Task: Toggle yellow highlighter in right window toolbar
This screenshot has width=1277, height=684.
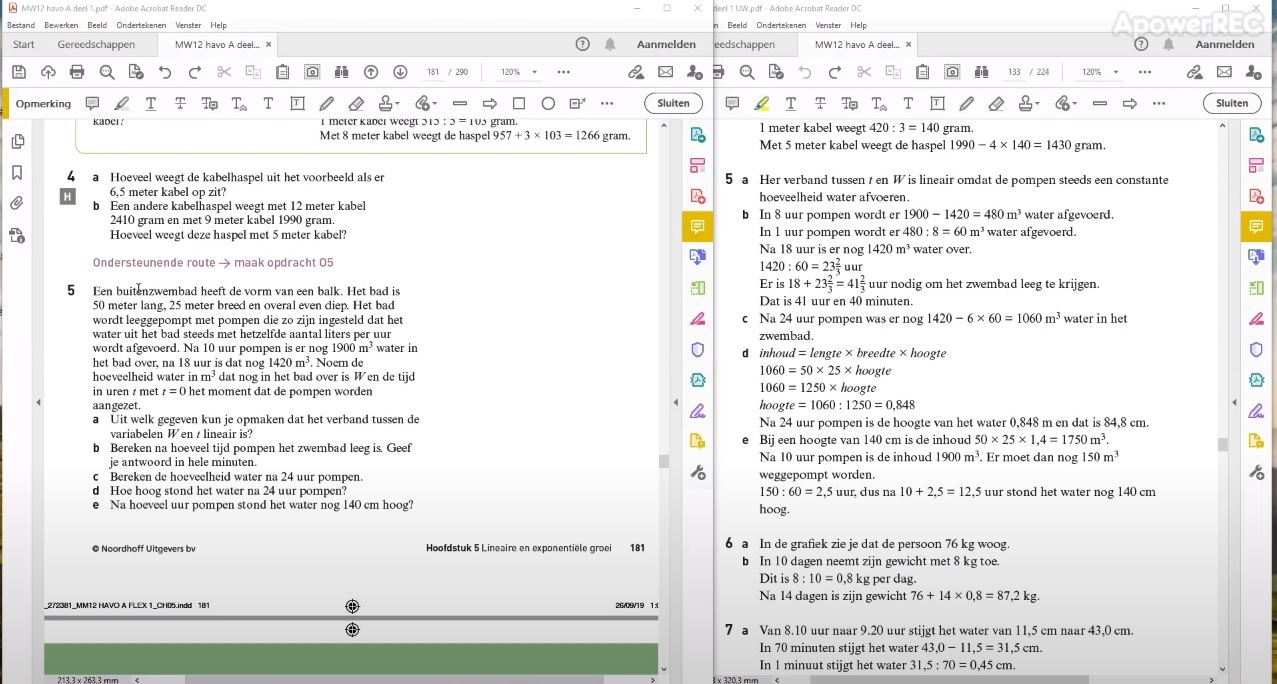Action: pos(762,103)
